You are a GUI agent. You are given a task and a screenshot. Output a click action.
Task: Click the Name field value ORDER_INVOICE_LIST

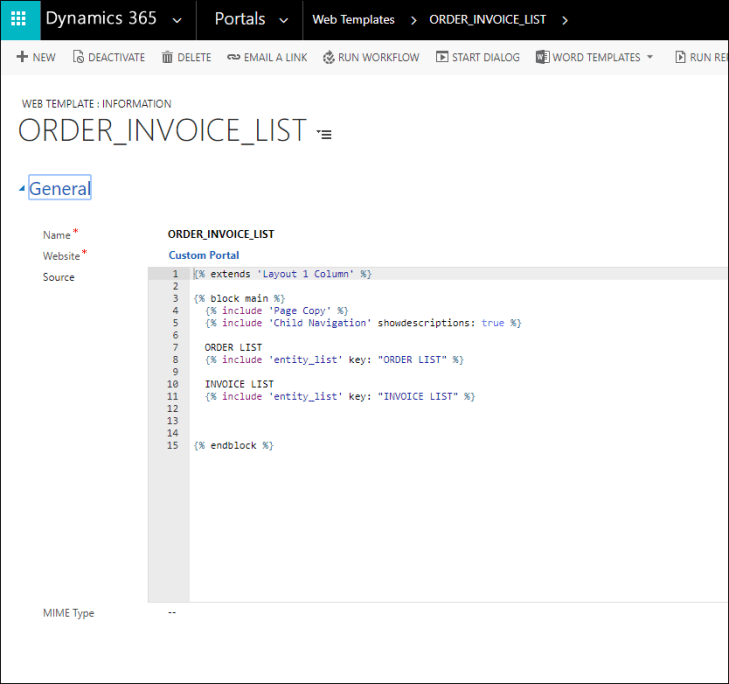tap(221, 234)
